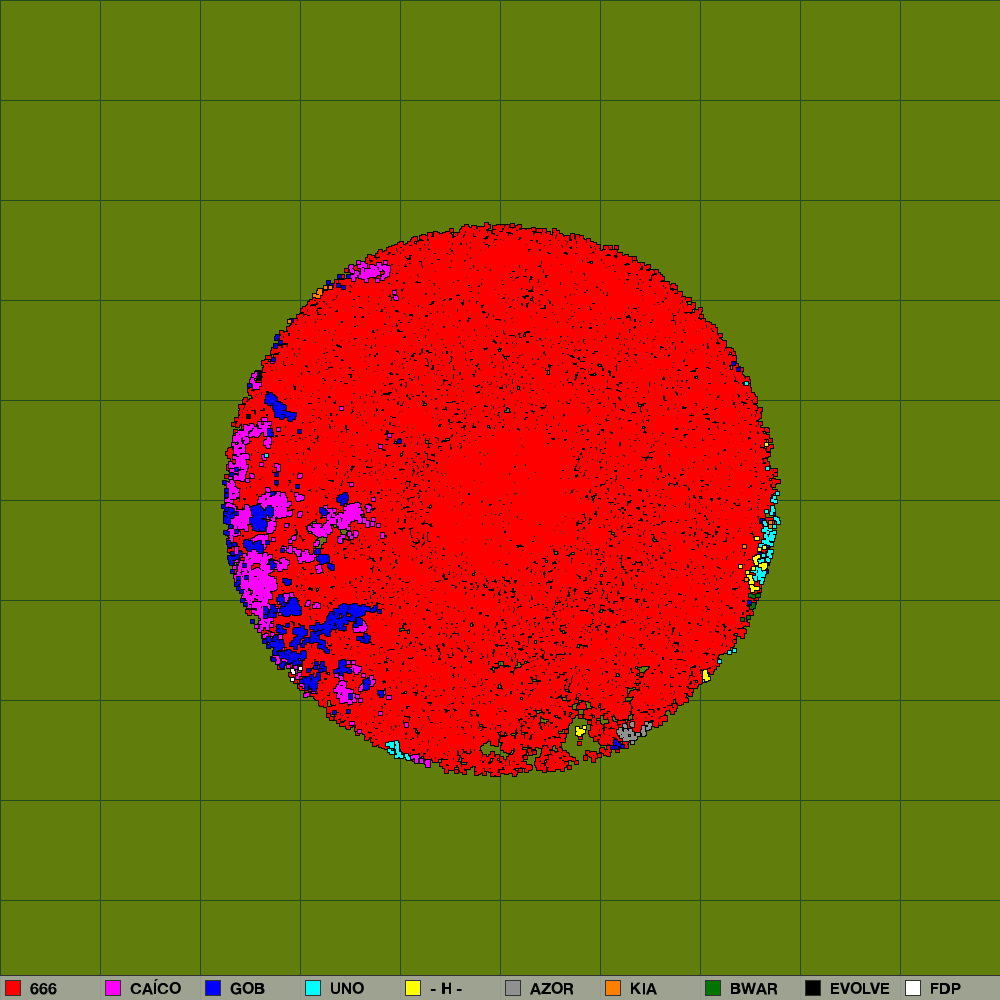
Task: Select the EVOLVE legend label
Action: [860, 989]
